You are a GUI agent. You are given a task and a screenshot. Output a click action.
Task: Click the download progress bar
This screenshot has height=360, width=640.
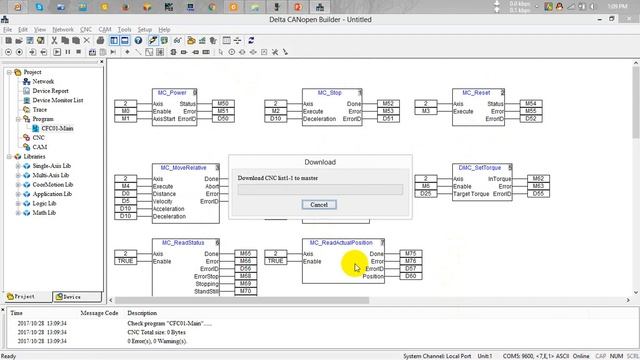pyautogui.click(x=320, y=189)
